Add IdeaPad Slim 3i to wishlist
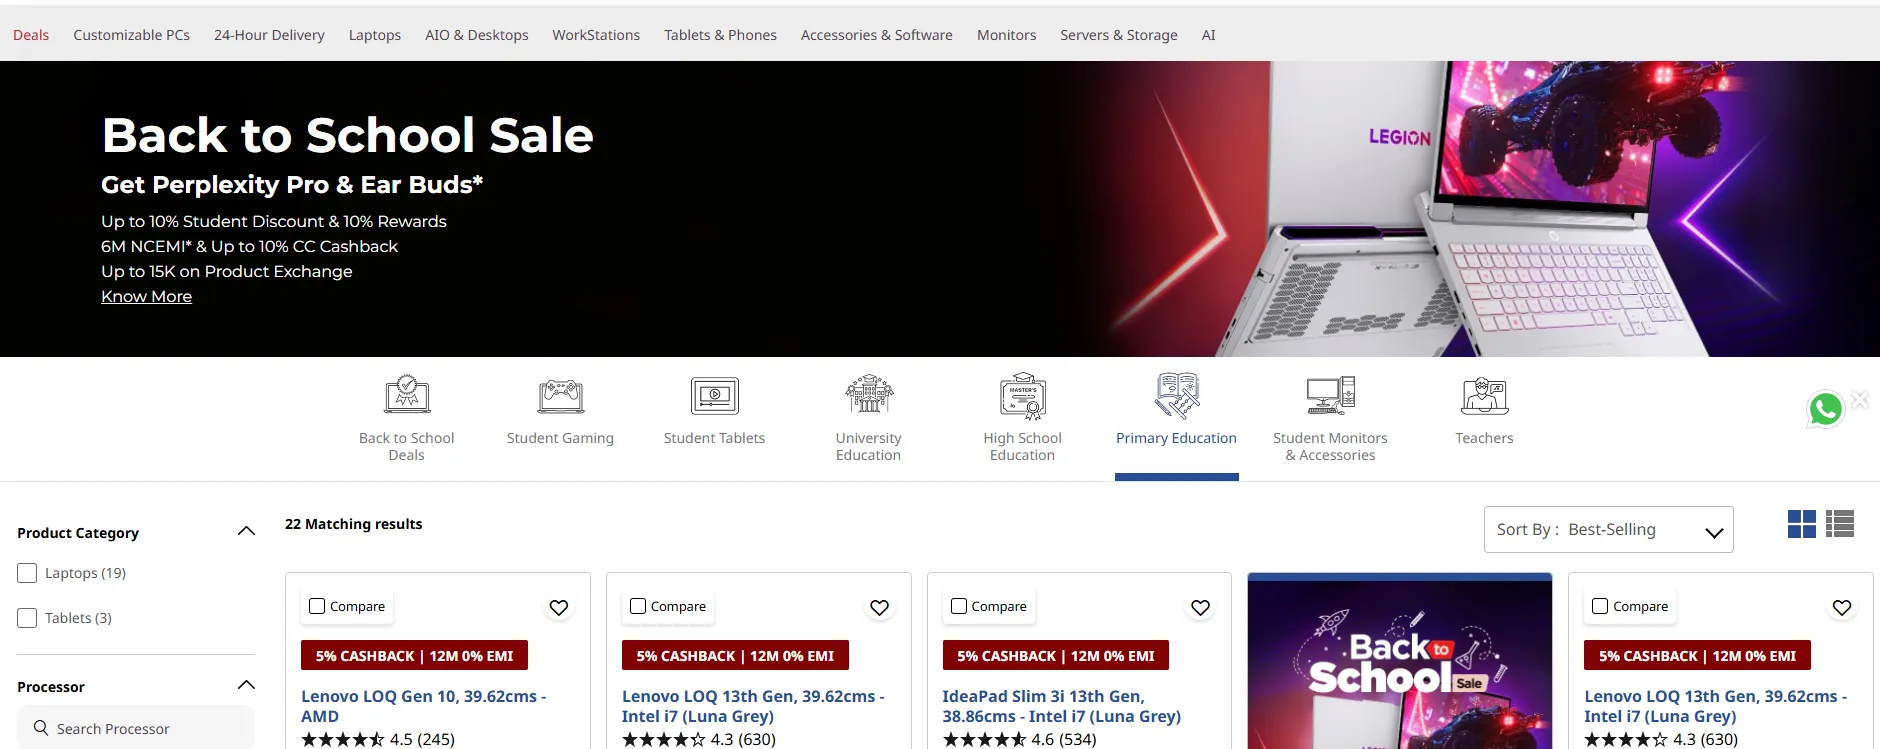This screenshot has width=1880, height=749. (1201, 607)
